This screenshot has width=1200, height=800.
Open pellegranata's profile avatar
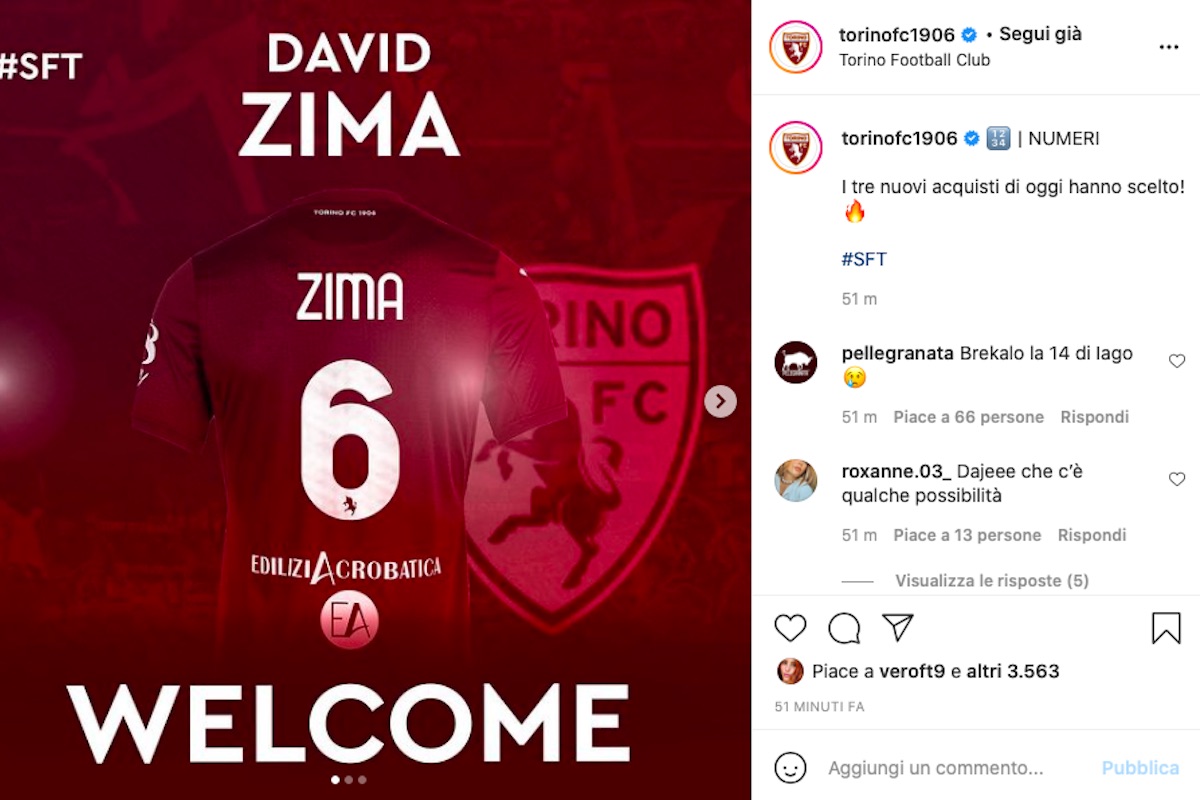coord(796,362)
